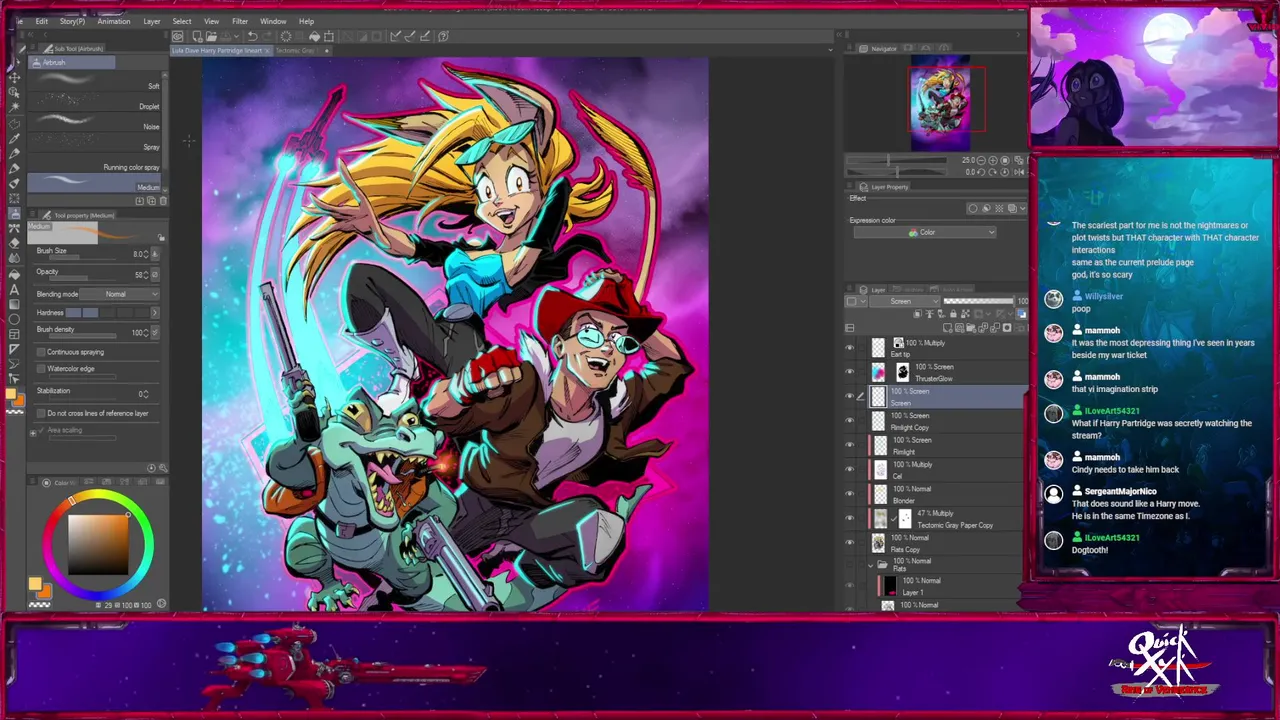Open the Brush density dynamics dropdown

coord(154,332)
